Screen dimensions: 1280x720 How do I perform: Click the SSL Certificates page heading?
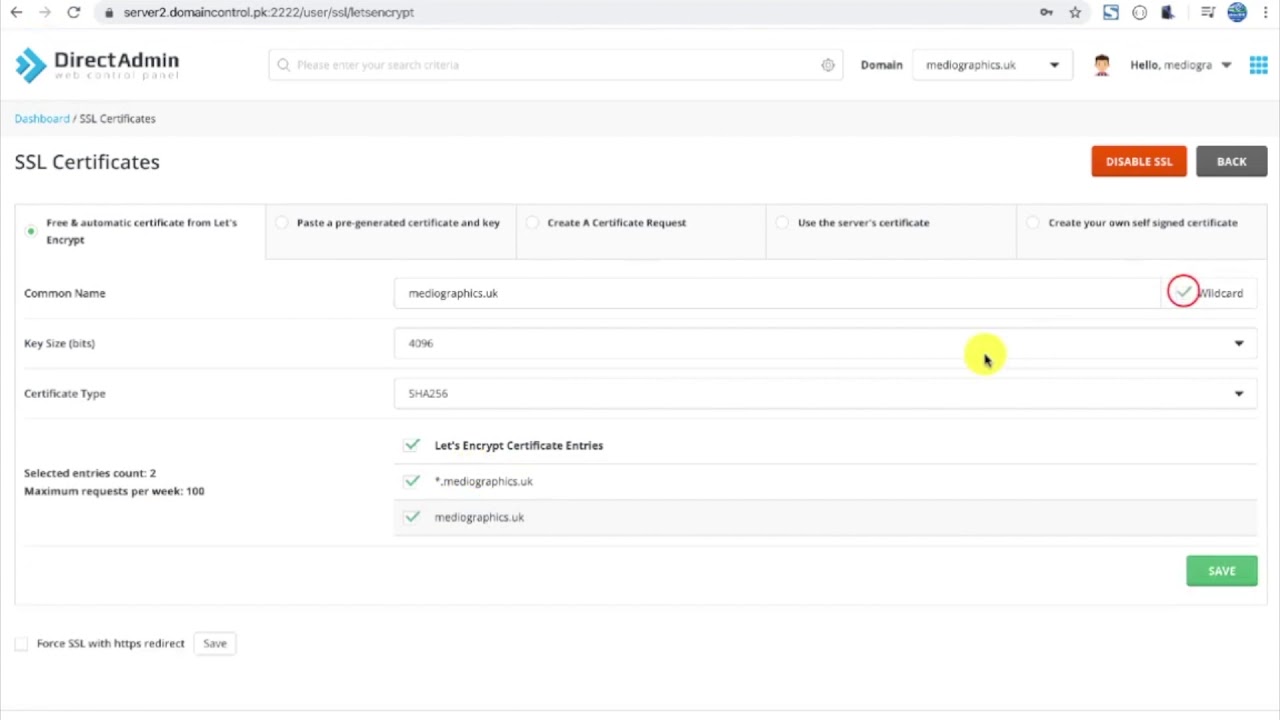tap(87, 162)
